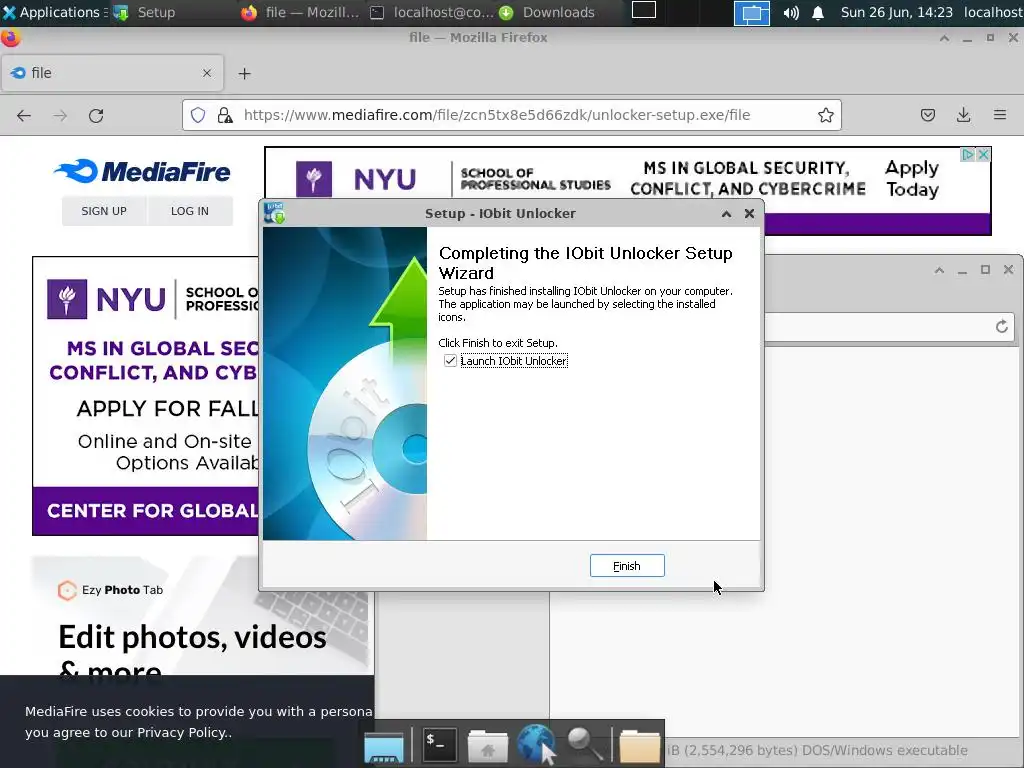Click the SIGN UP button on MediaFire

[104, 211]
